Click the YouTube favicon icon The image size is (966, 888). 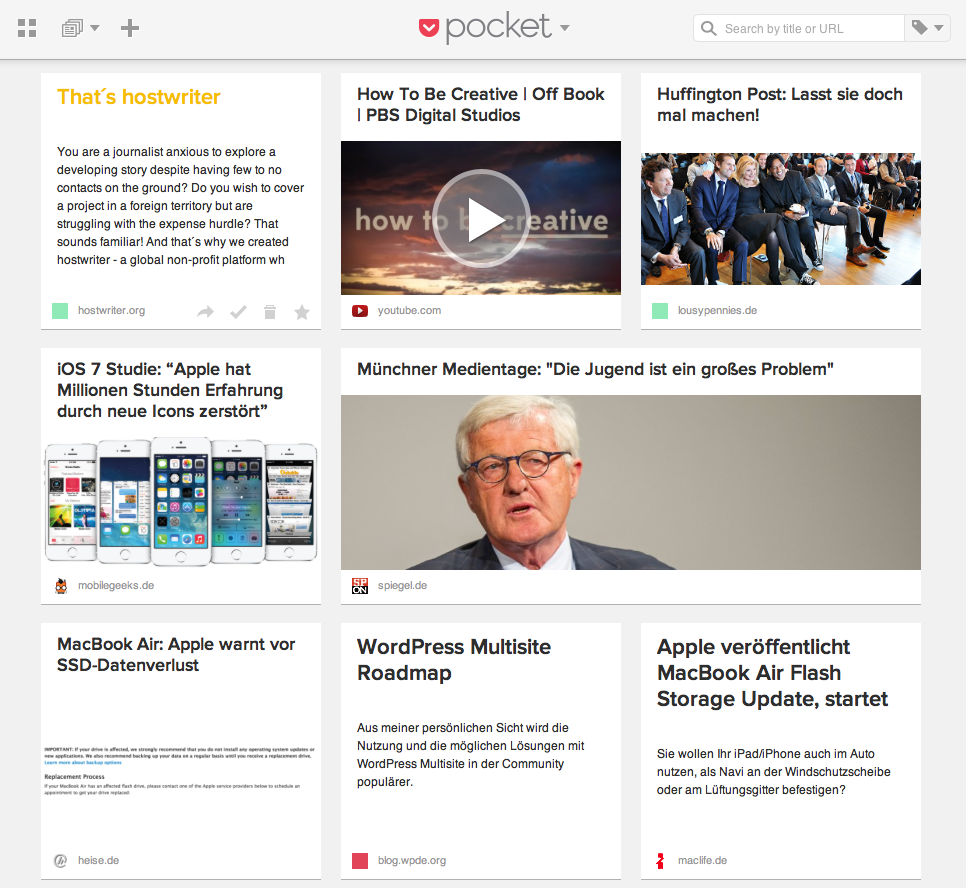(x=360, y=311)
